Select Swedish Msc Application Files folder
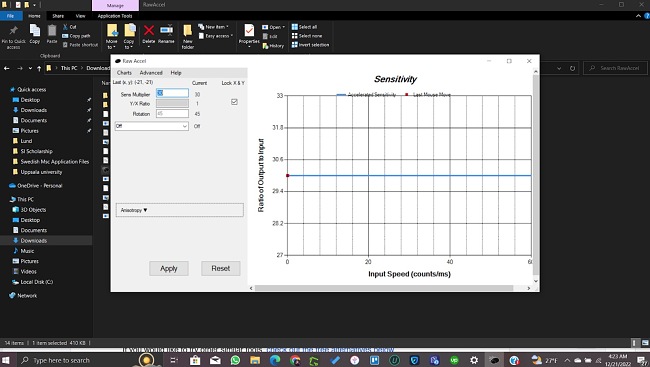 [x=55, y=162]
